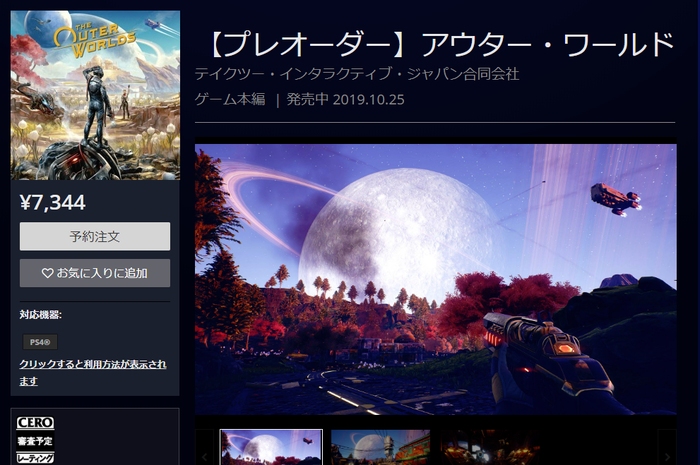Click the next arrow in the thumbnail carousel
Viewport: 700px width, 465px height.
tap(667, 456)
